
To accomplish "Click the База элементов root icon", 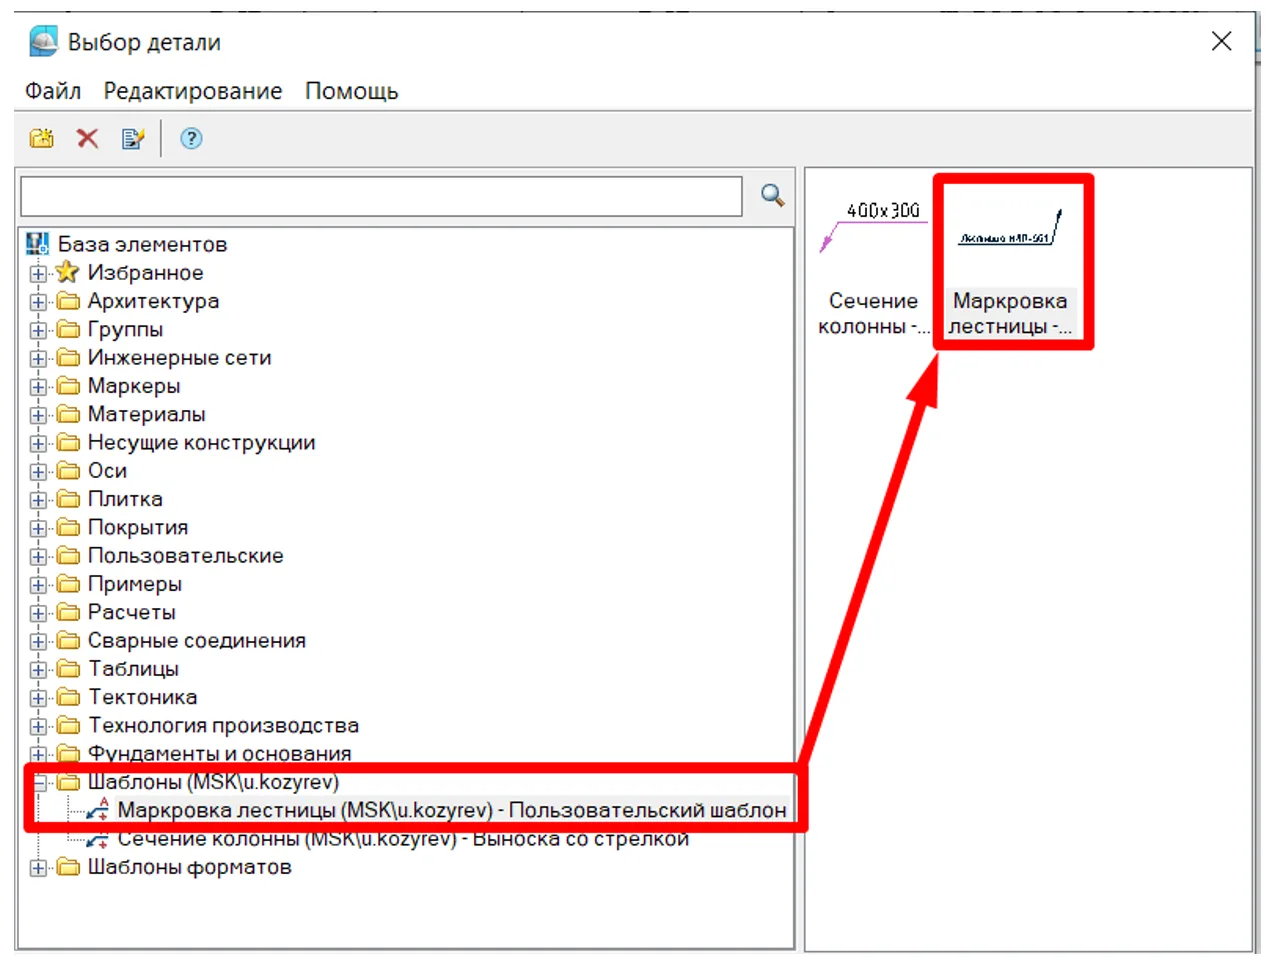I will 38,244.
